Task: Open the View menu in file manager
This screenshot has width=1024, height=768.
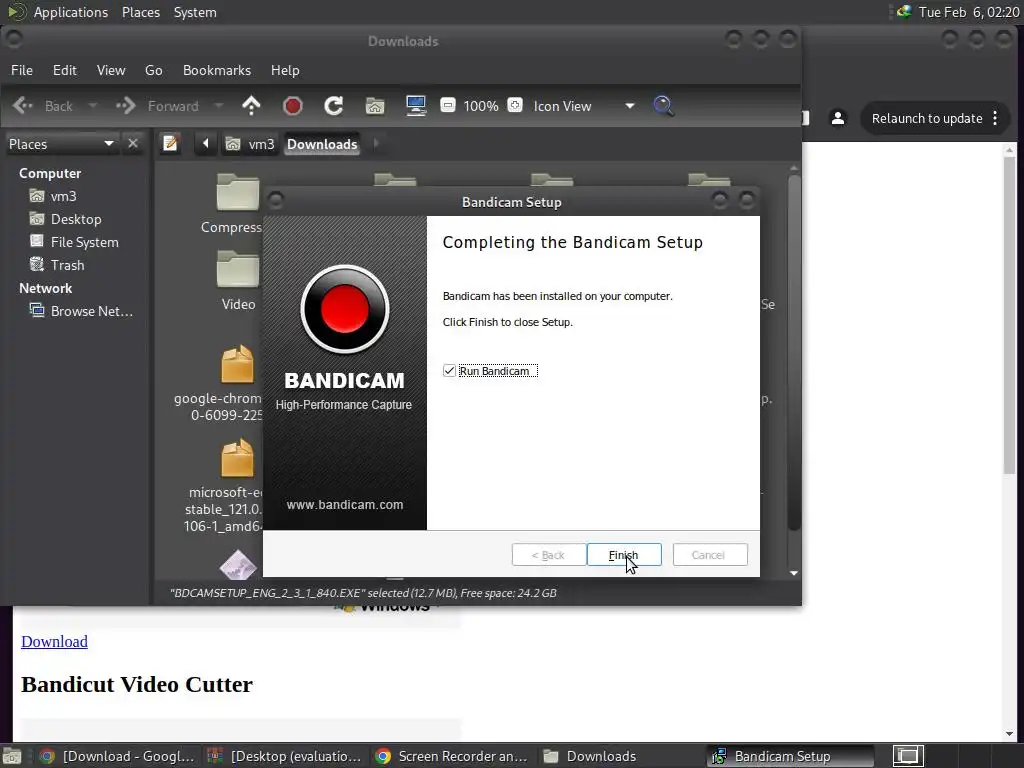Action: tap(111, 70)
